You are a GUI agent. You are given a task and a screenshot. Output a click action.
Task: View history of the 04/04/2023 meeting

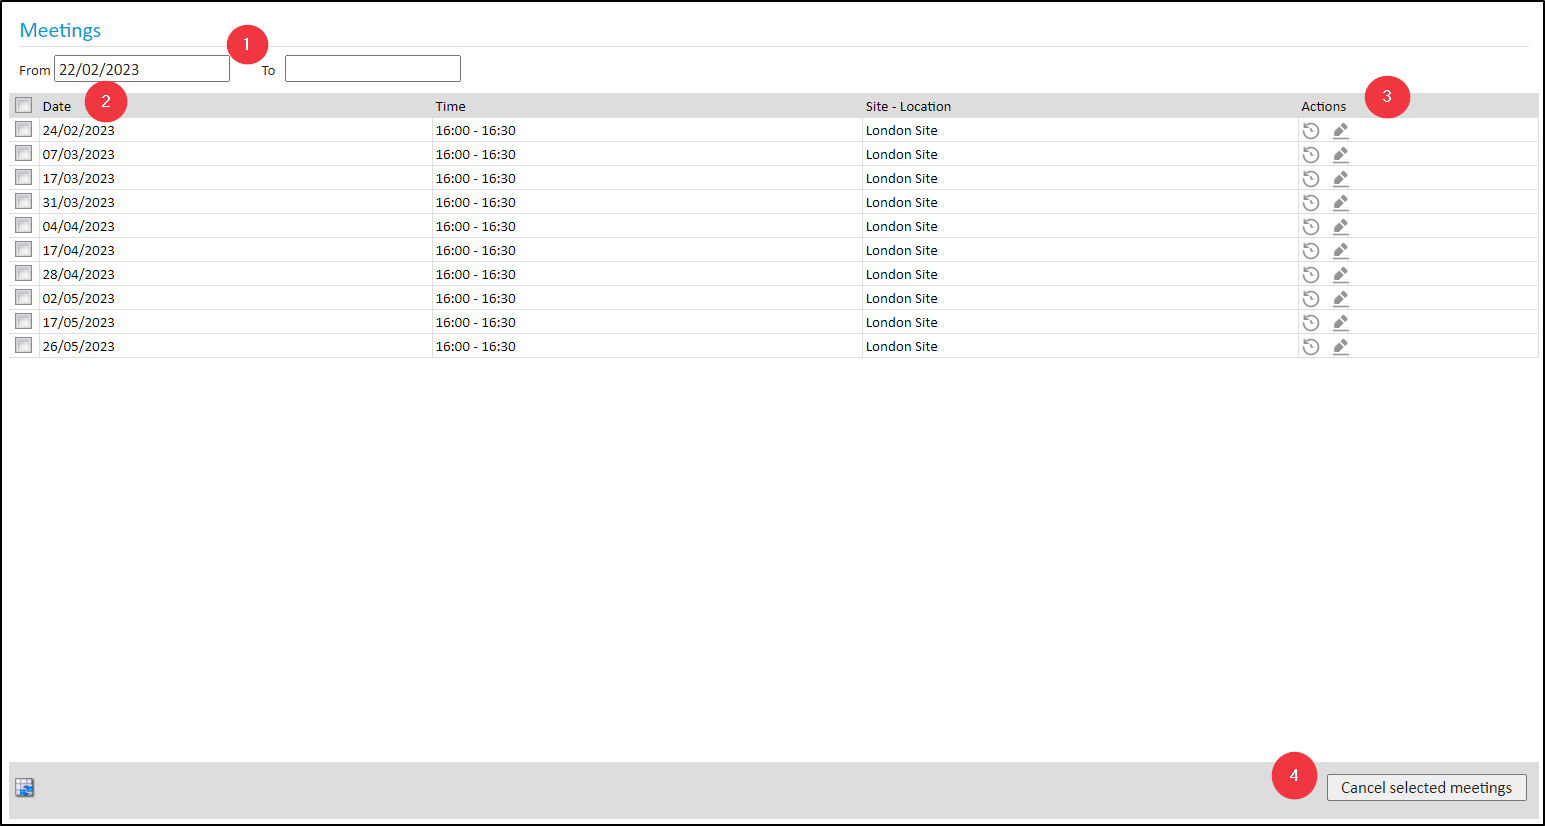pos(1311,227)
